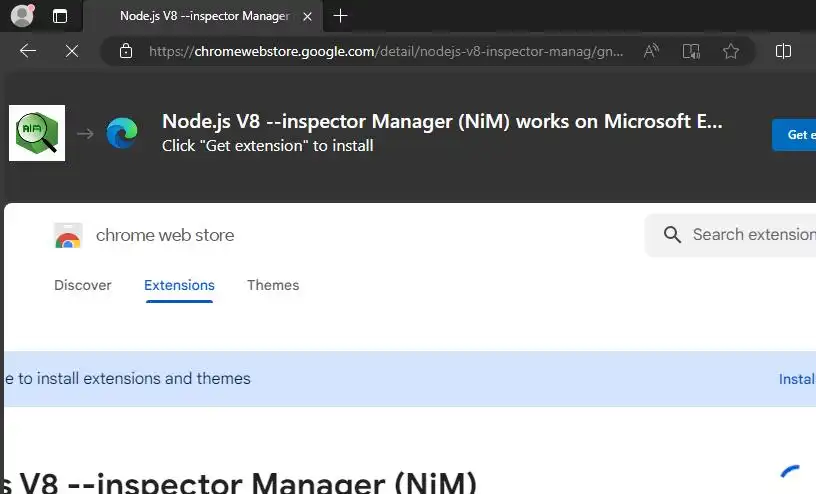Click the chrome web store title

[165, 235]
